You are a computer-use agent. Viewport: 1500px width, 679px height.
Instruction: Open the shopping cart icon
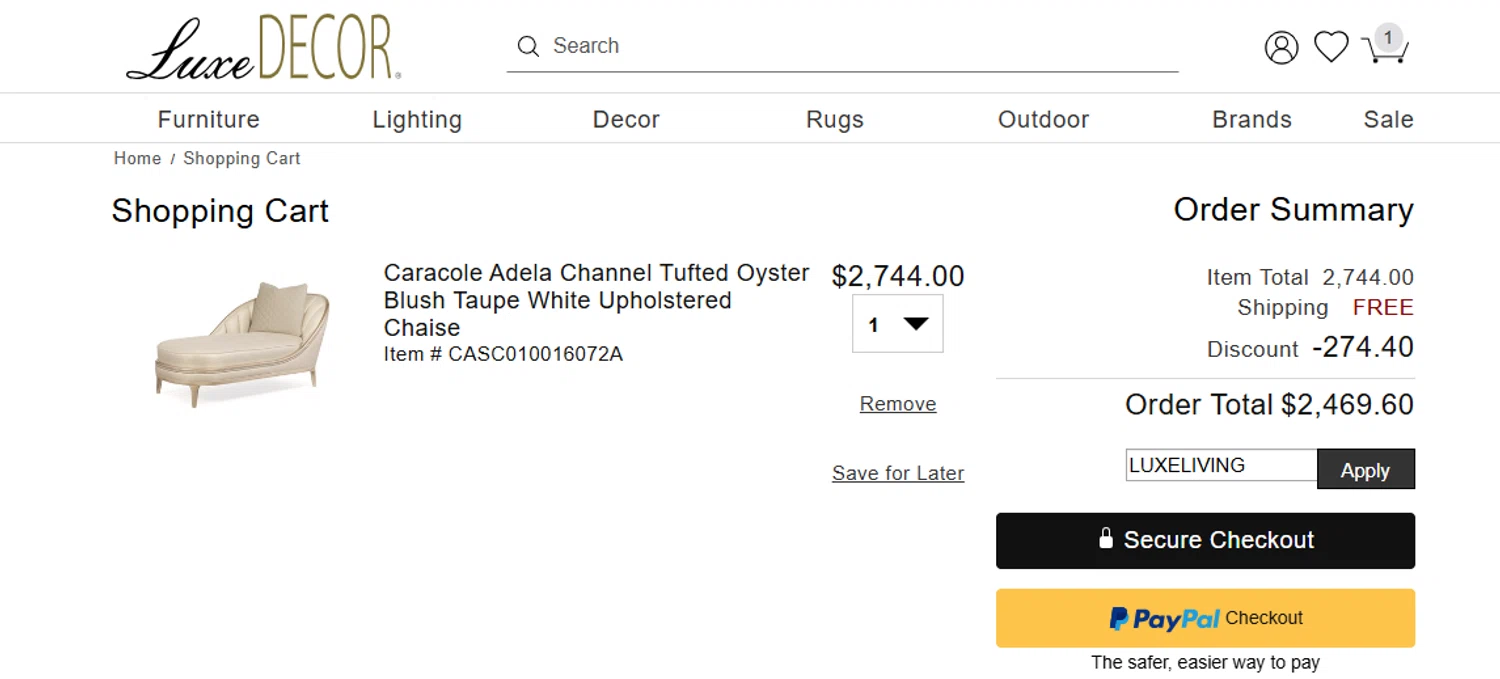(x=1385, y=46)
